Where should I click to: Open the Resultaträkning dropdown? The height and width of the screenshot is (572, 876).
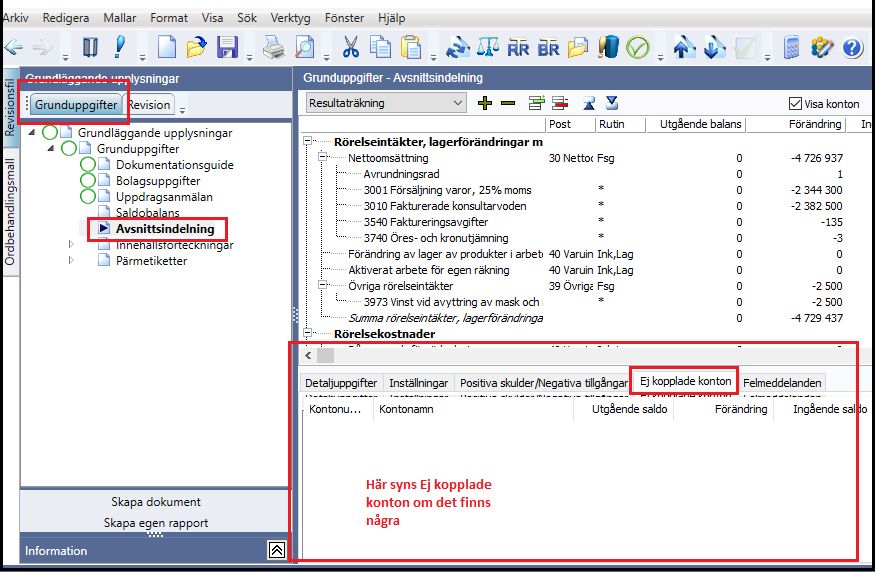click(386, 103)
